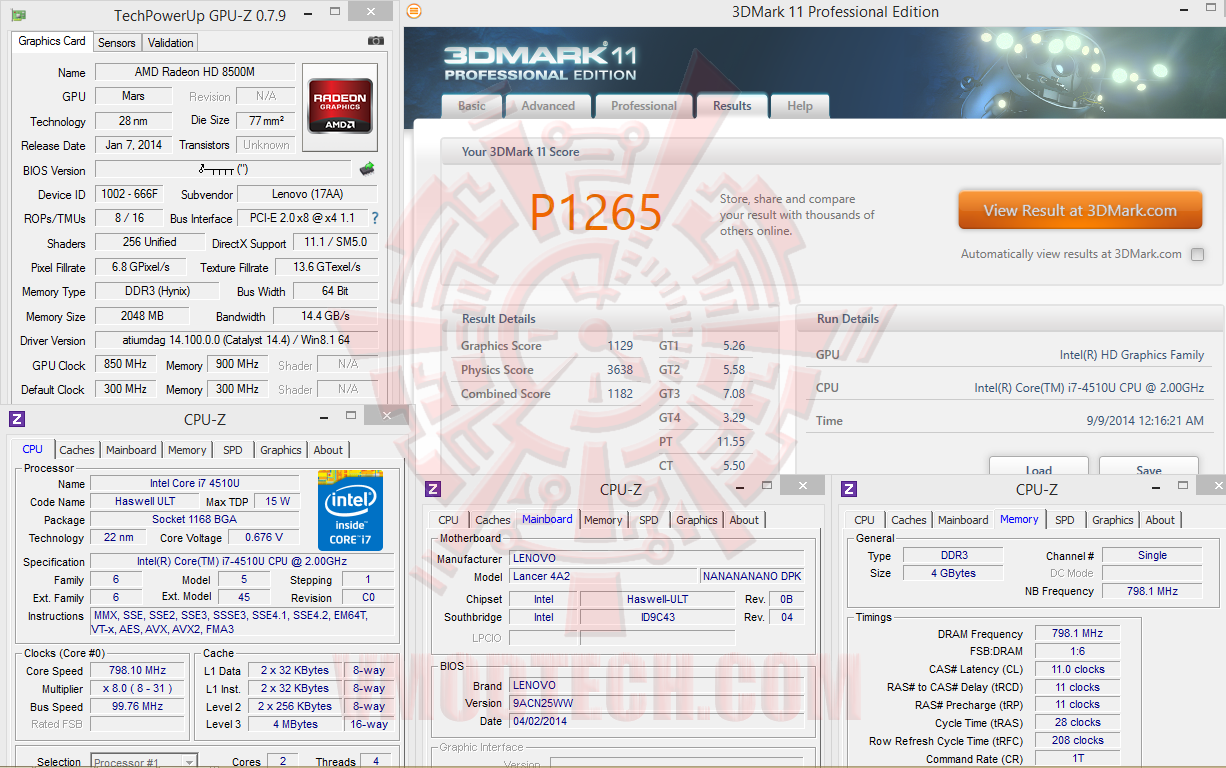
Task: Select Caches tab in the right CPU-Z window
Action: [909, 520]
